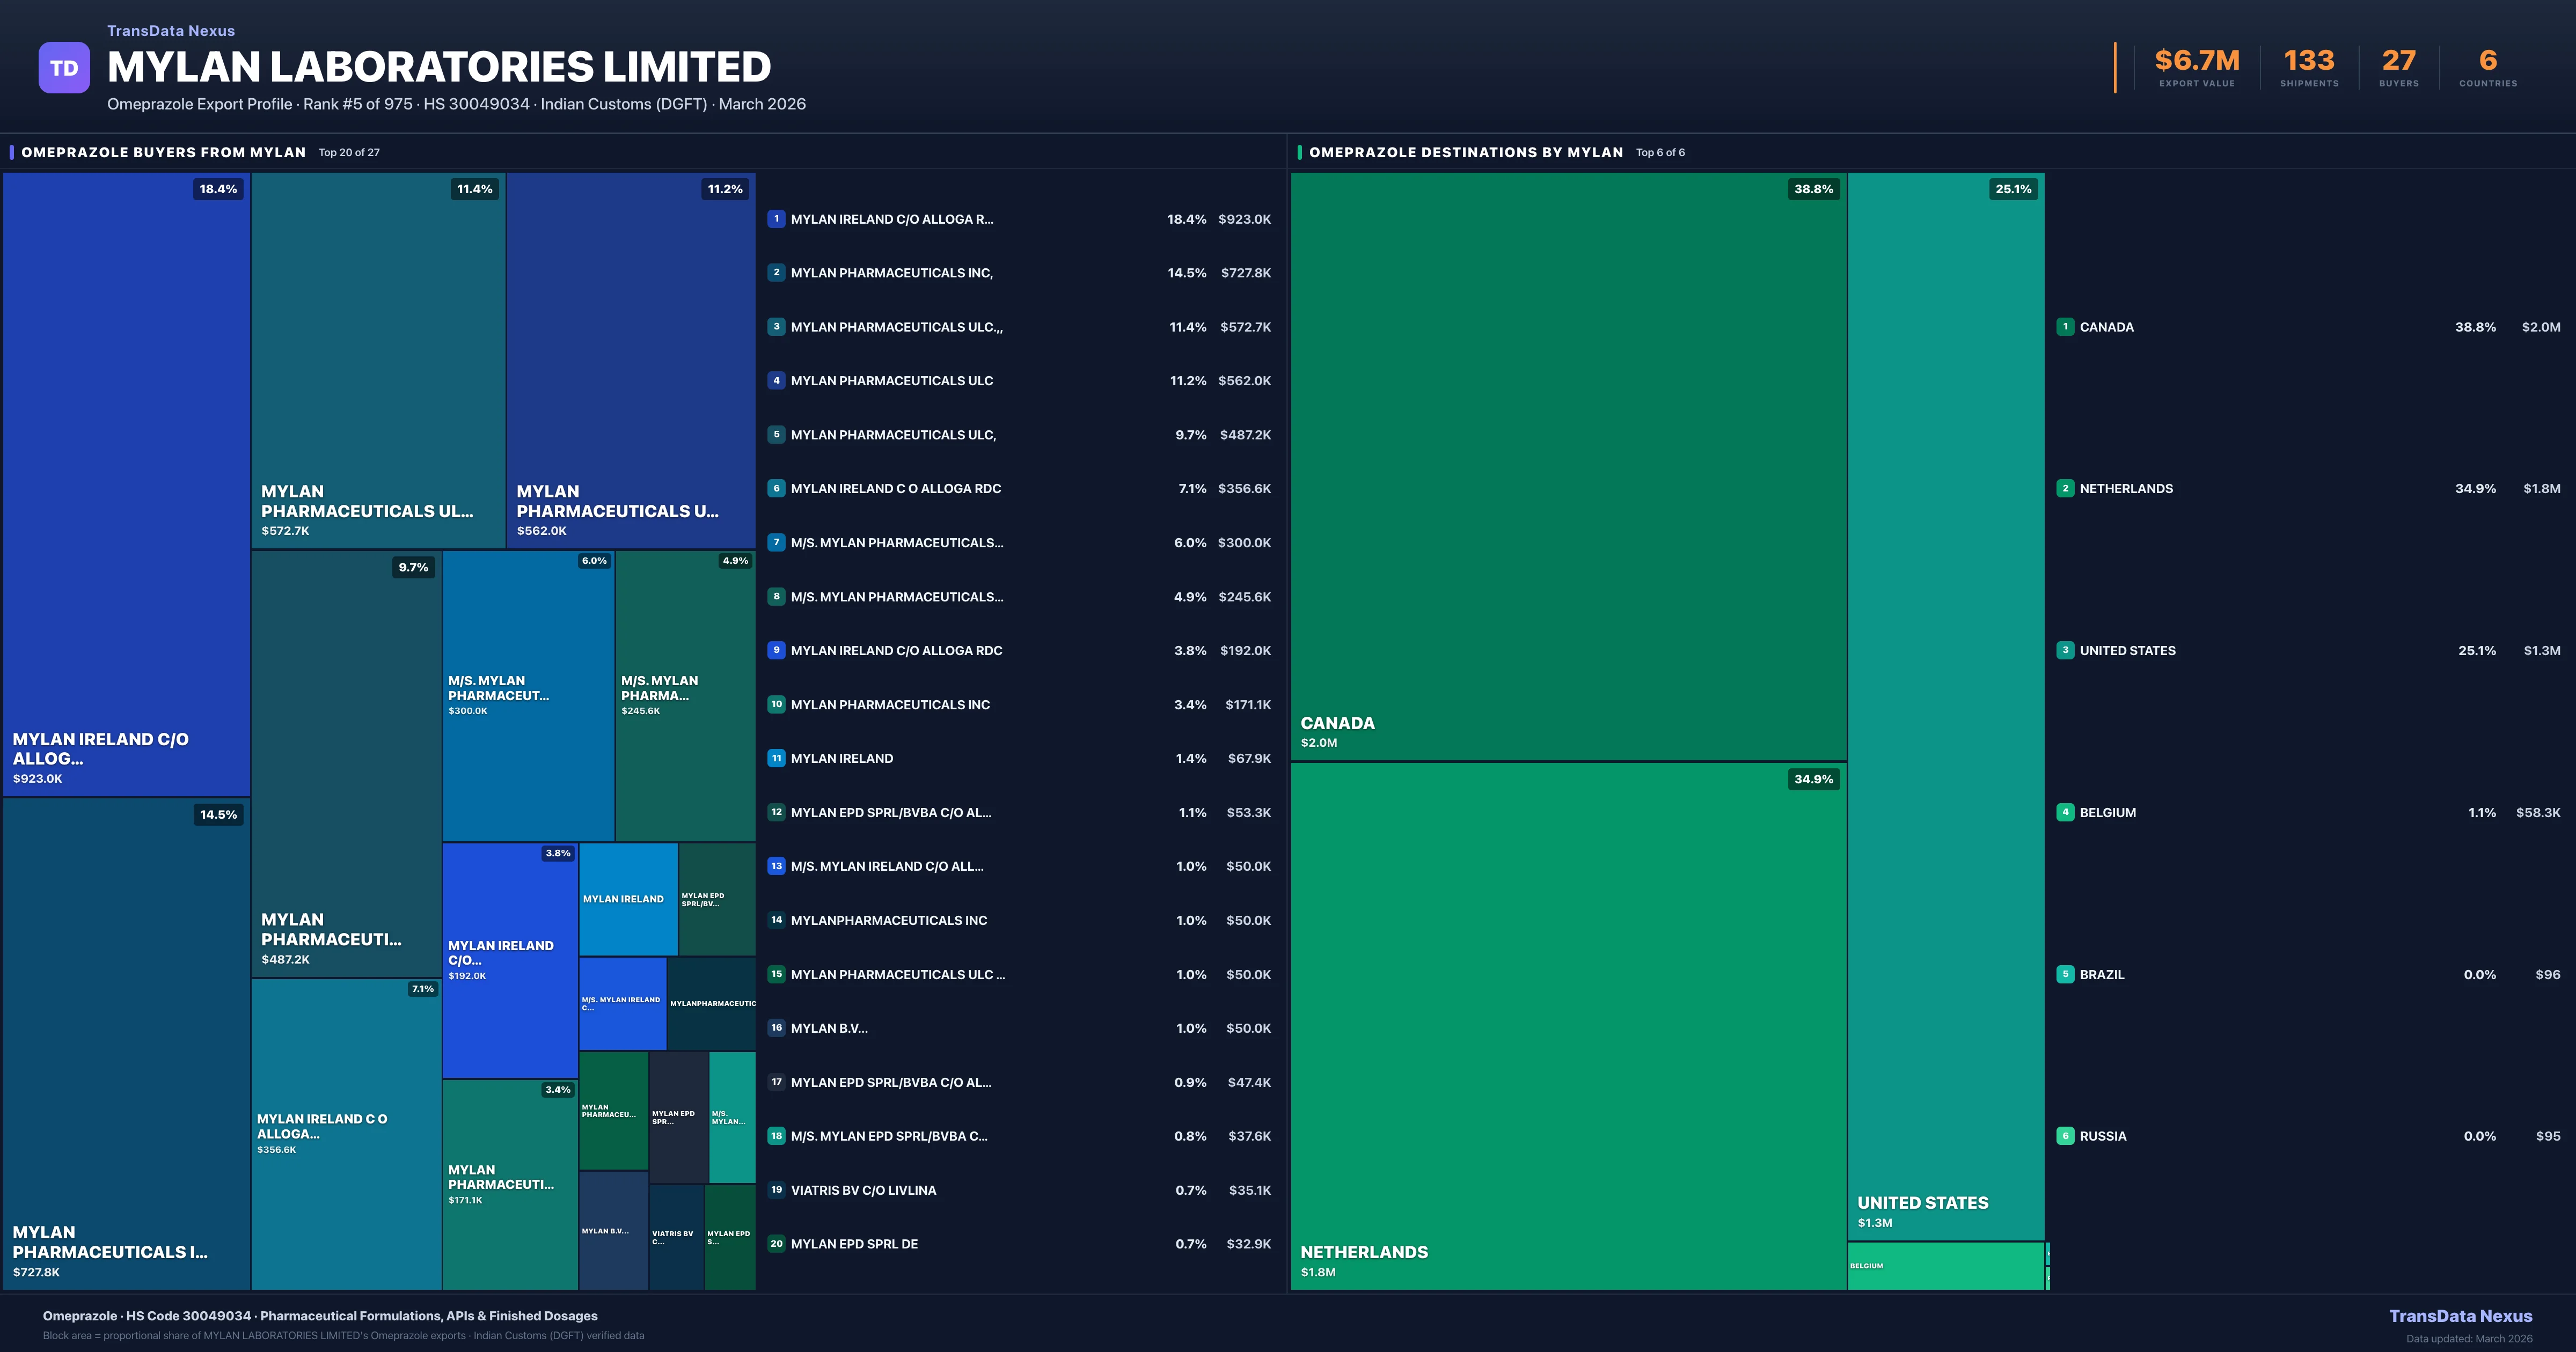Select the United States treemap block
The width and height of the screenshot is (2576, 1352).
(x=1945, y=705)
